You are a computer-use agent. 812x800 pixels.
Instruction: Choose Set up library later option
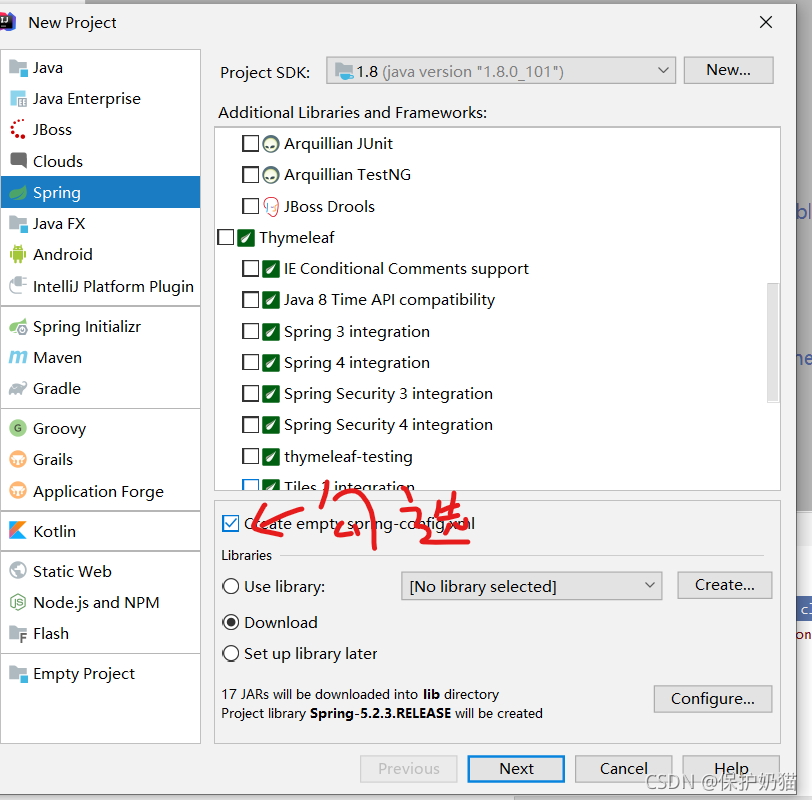click(x=230, y=653)
